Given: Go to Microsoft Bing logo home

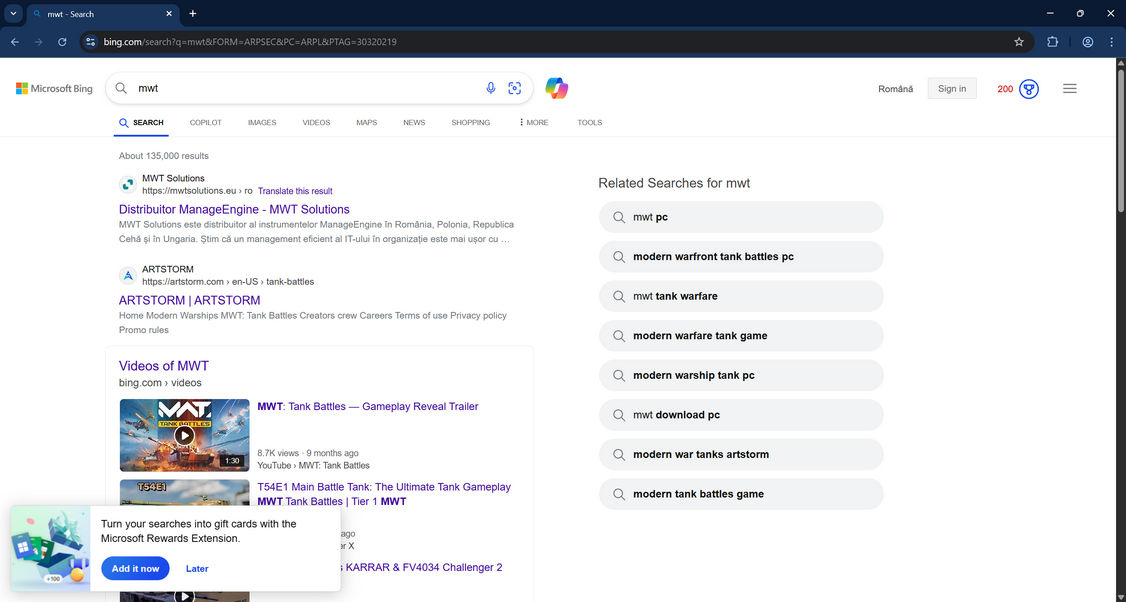Looking at the screenshot, I should (x=54, y=89).
